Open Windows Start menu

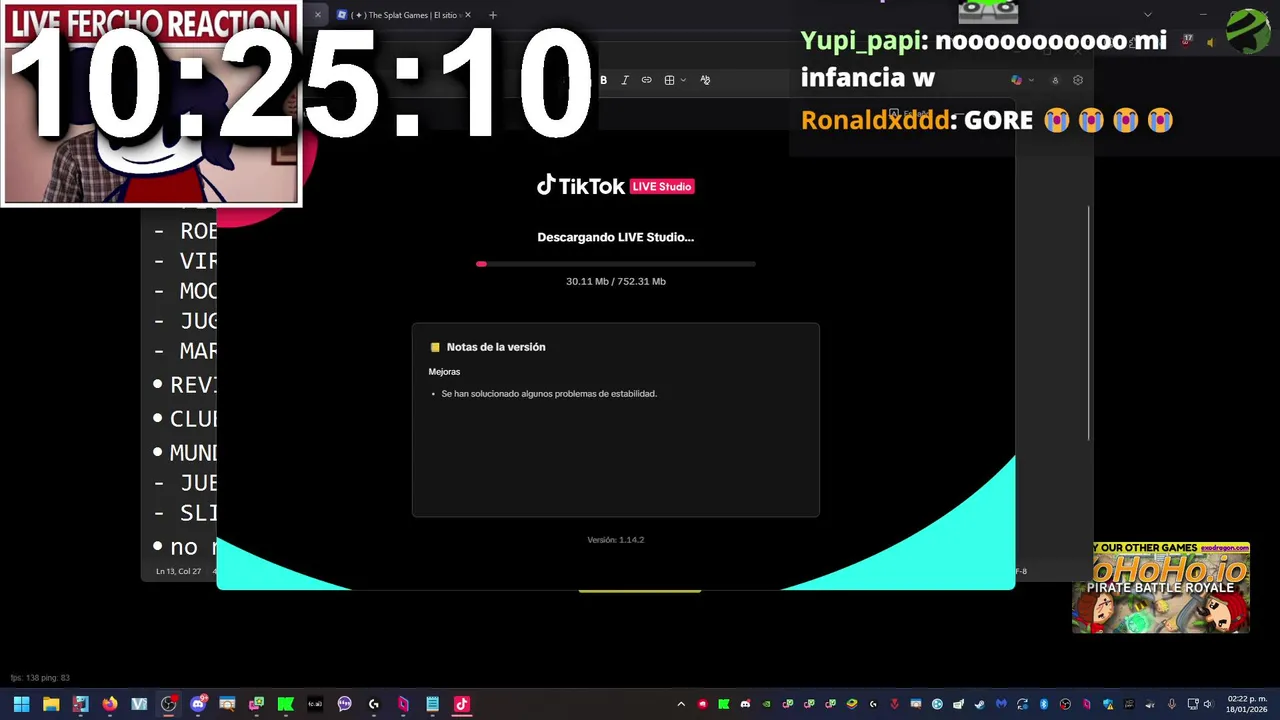point(21,704)
